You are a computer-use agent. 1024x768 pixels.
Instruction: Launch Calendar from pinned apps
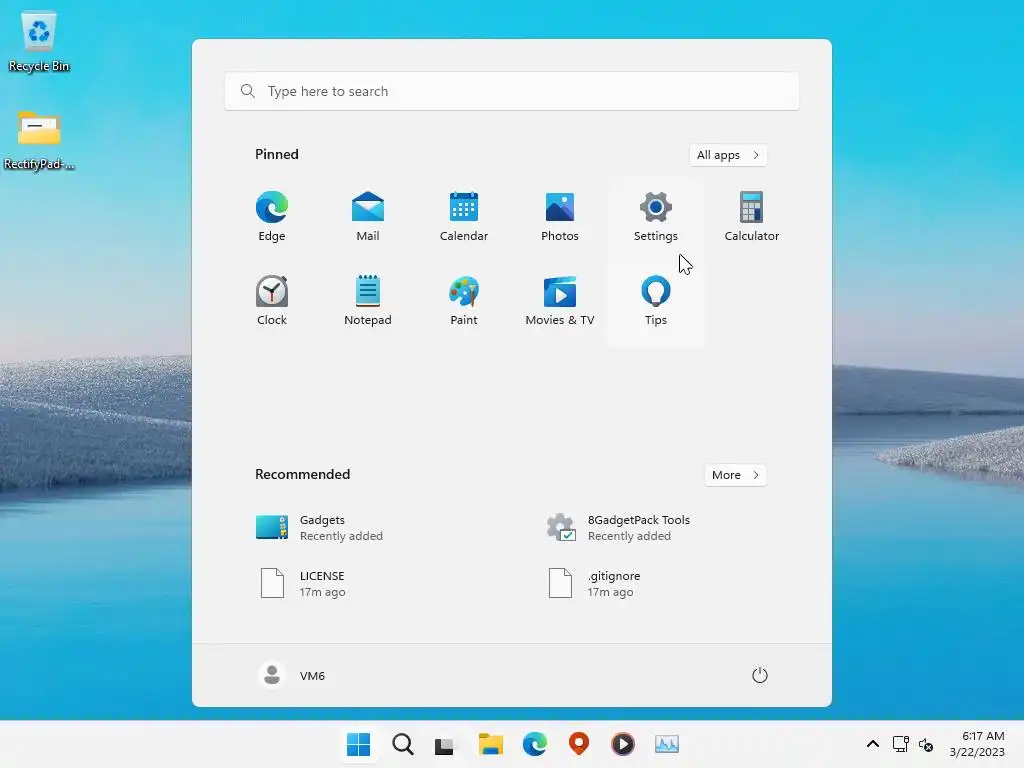[464, 217]
